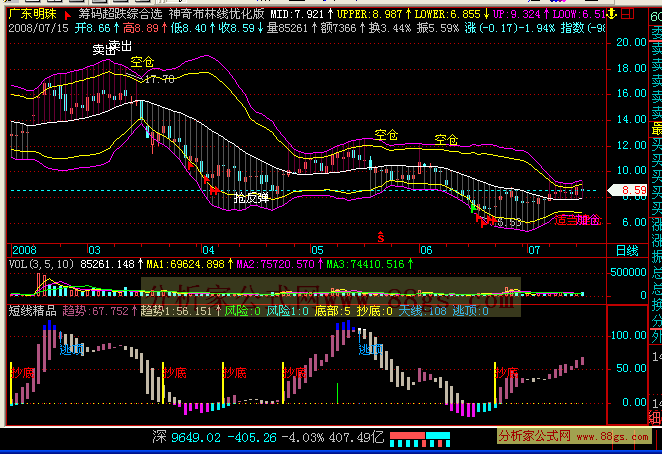
Task: Click the 5.53 low price annotation
Action: point(509,223)
